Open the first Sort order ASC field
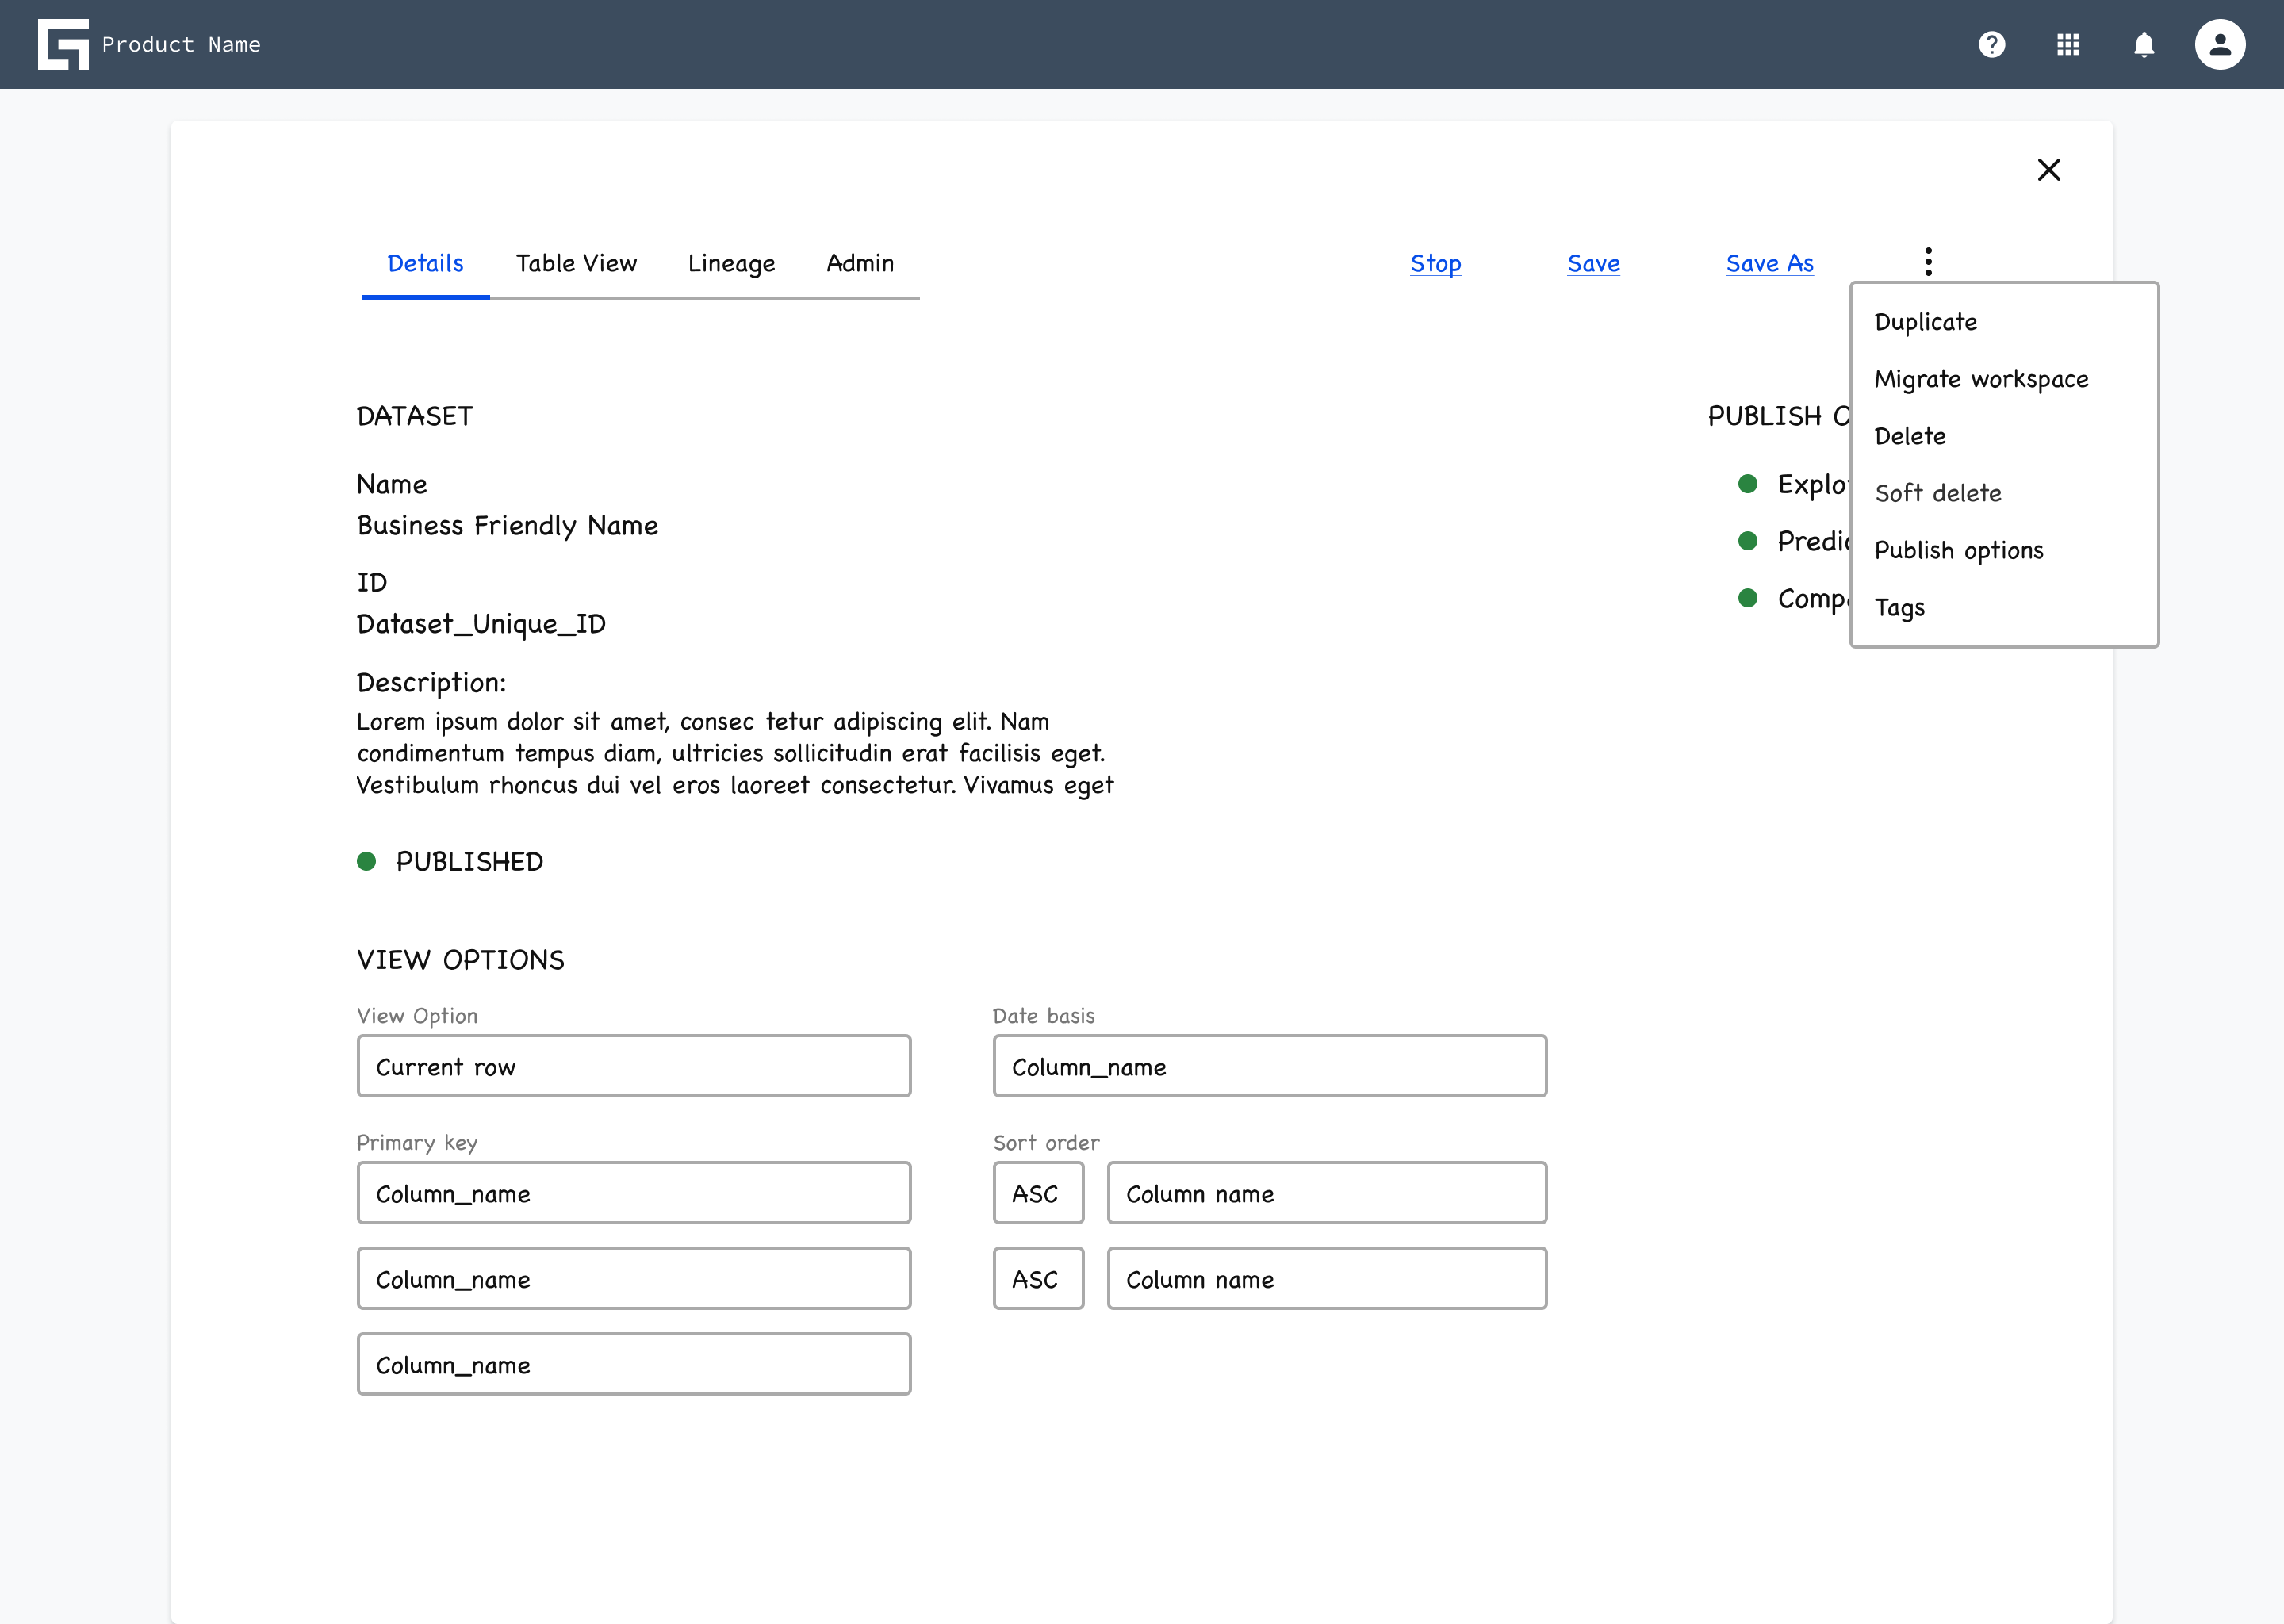Image resolution: width=2284 pixels, height=1624 pixels. tap(1038, 1193)
